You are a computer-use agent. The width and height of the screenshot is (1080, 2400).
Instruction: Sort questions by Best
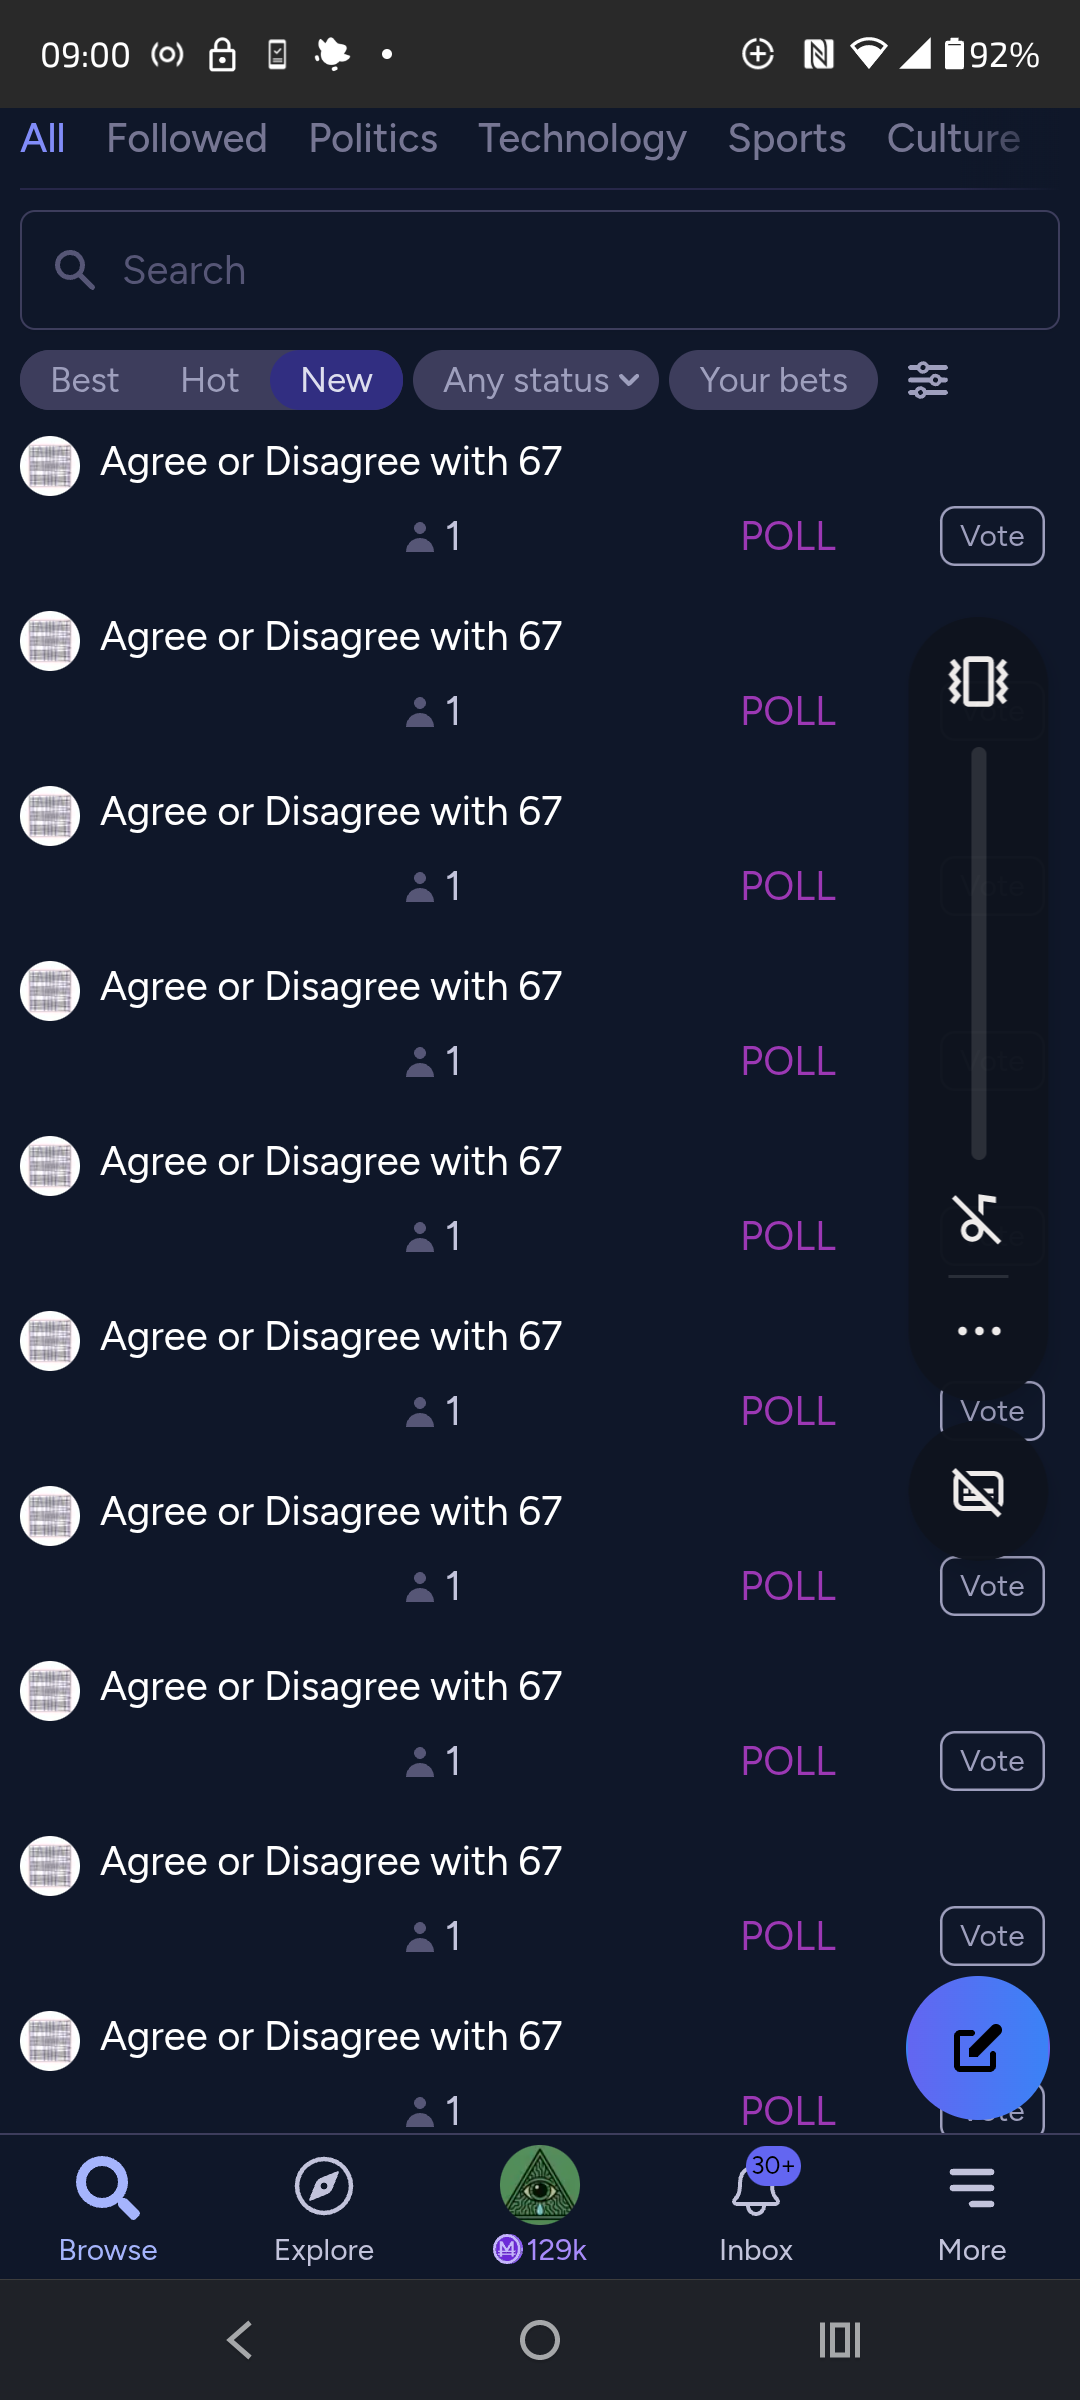click(x=85, y=380)
